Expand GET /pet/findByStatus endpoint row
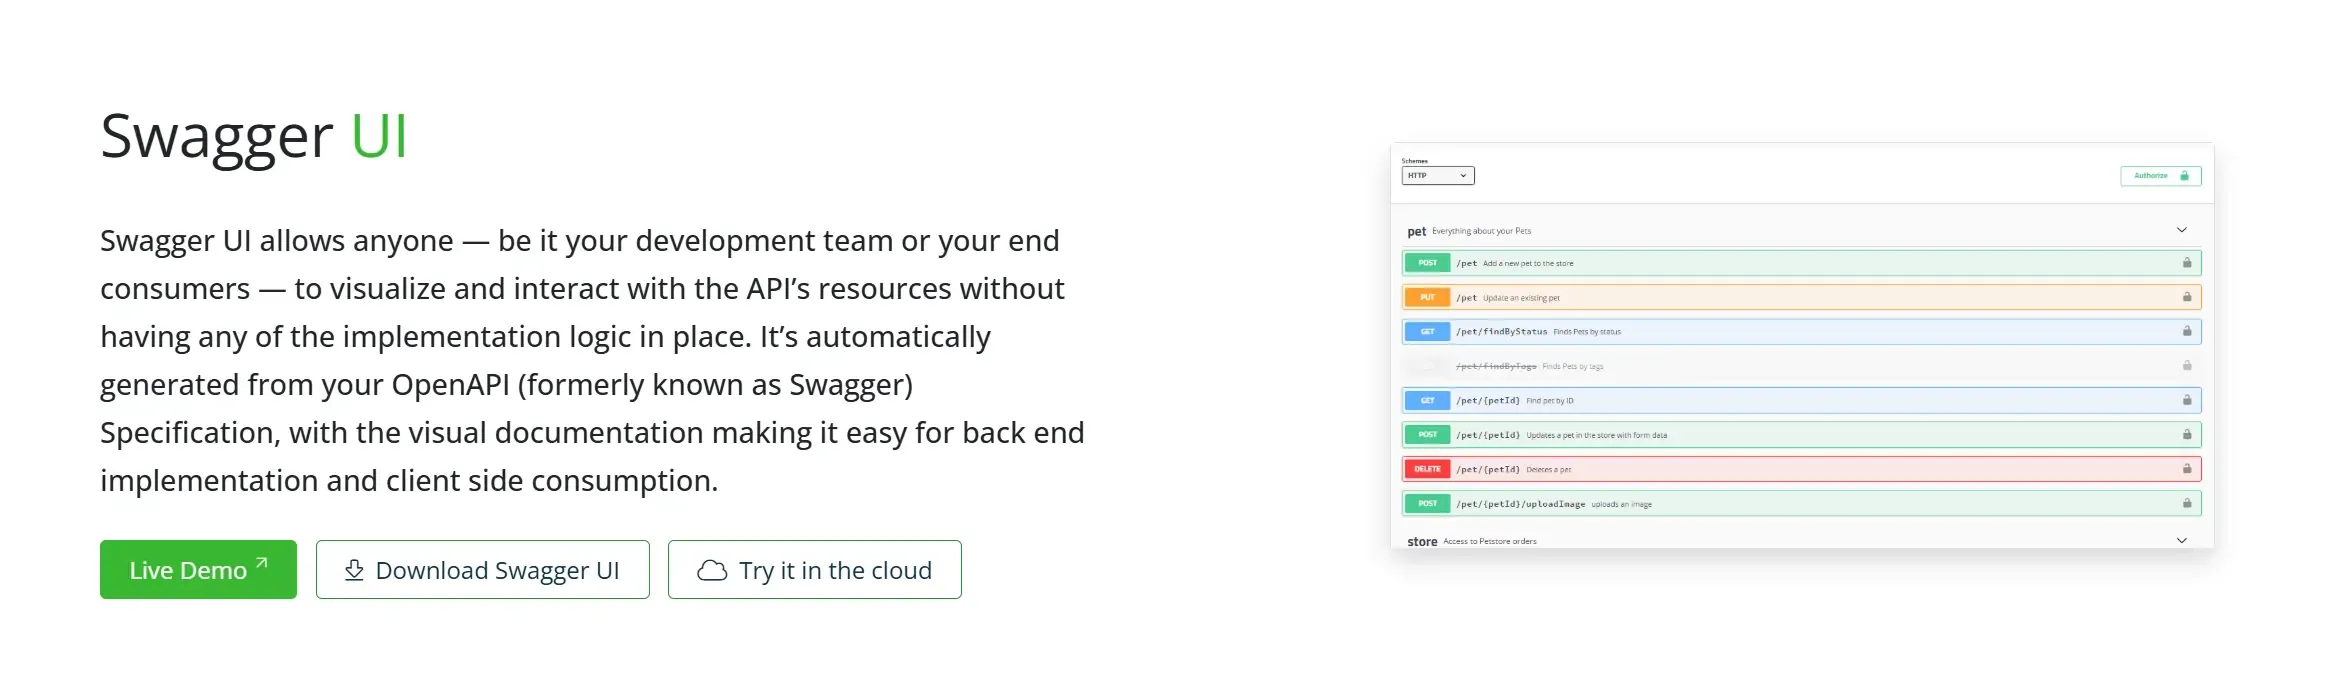Image resolution: width=2332 pixels, height=683 pixels. pyautogui.click(x=1802, y=331)
